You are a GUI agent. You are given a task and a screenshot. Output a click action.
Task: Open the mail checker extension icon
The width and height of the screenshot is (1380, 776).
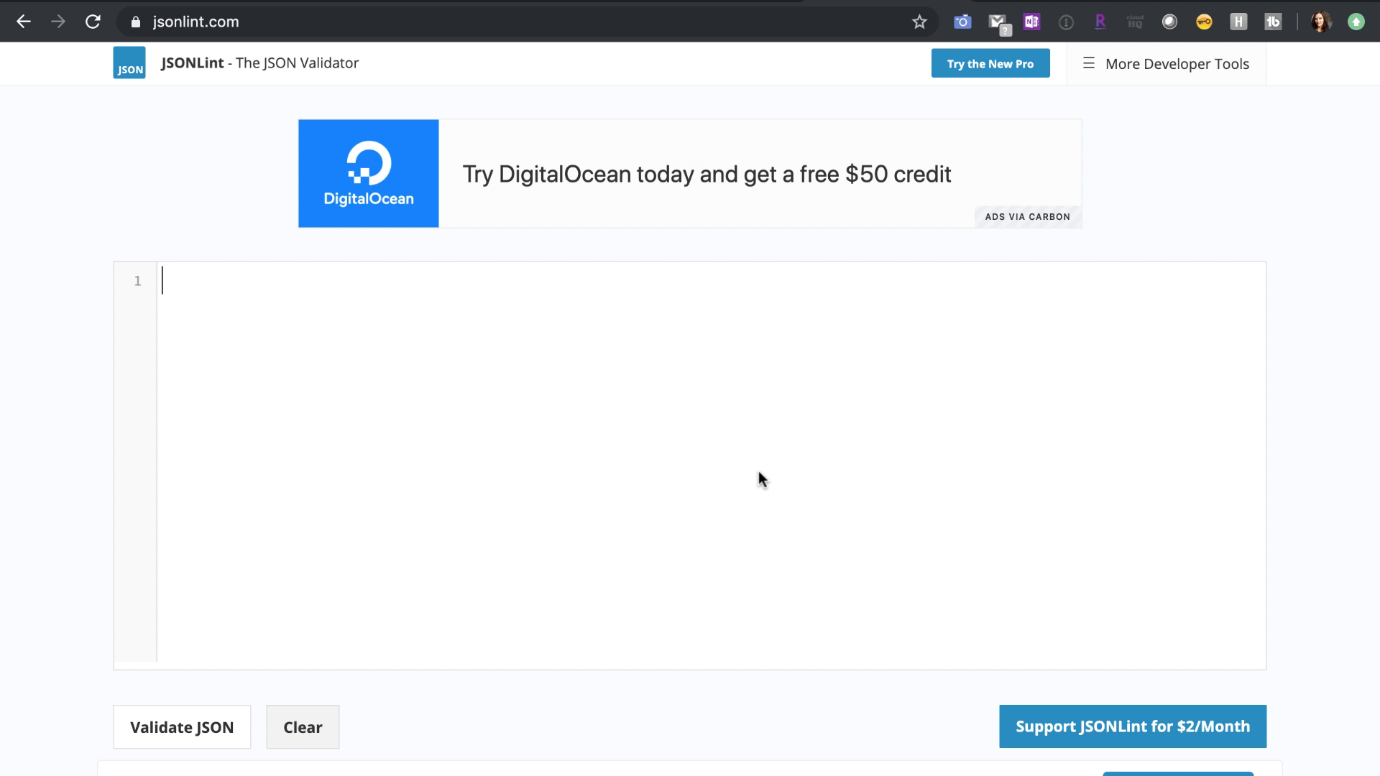point(998,22)
